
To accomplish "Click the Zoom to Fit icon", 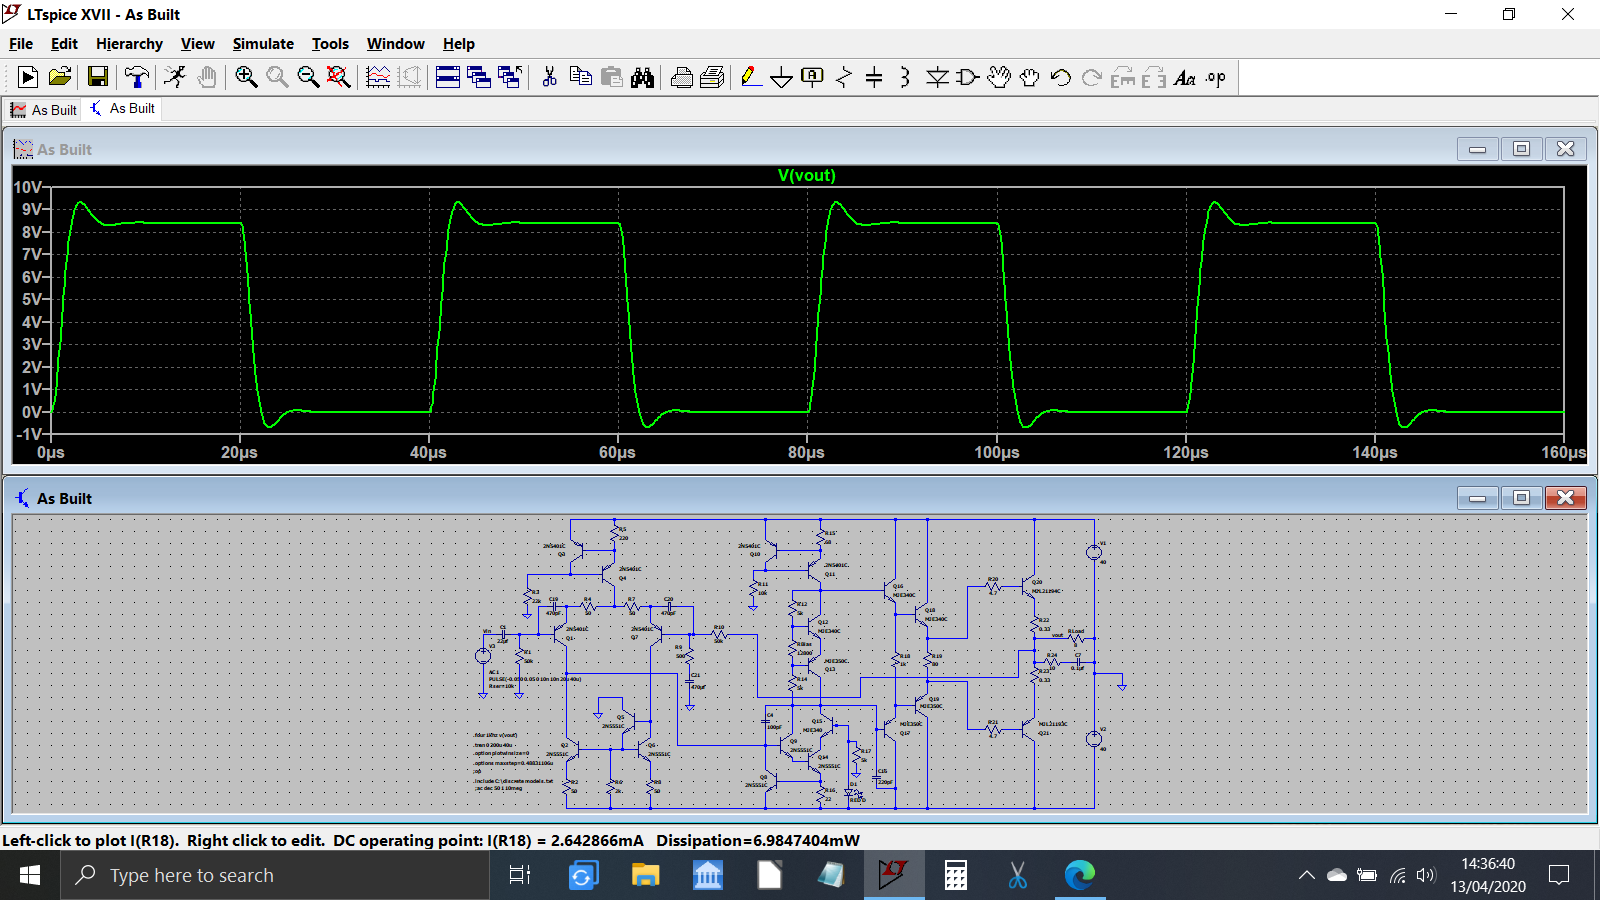I will coord(339,77).
